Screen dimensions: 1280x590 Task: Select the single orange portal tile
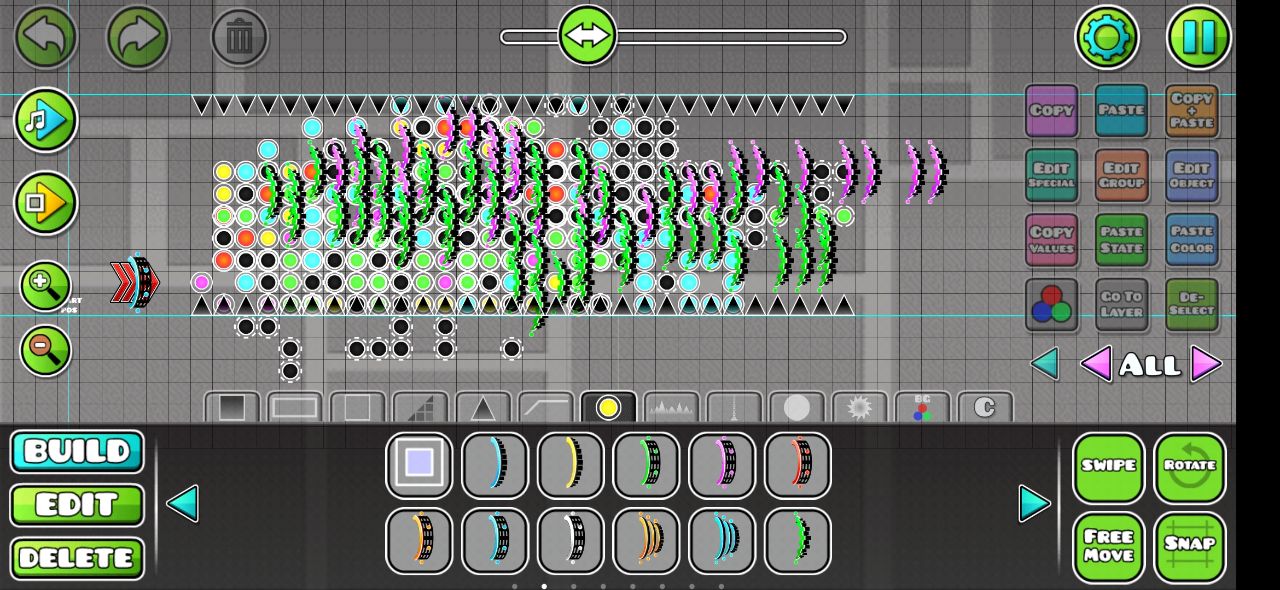point(419,541)
